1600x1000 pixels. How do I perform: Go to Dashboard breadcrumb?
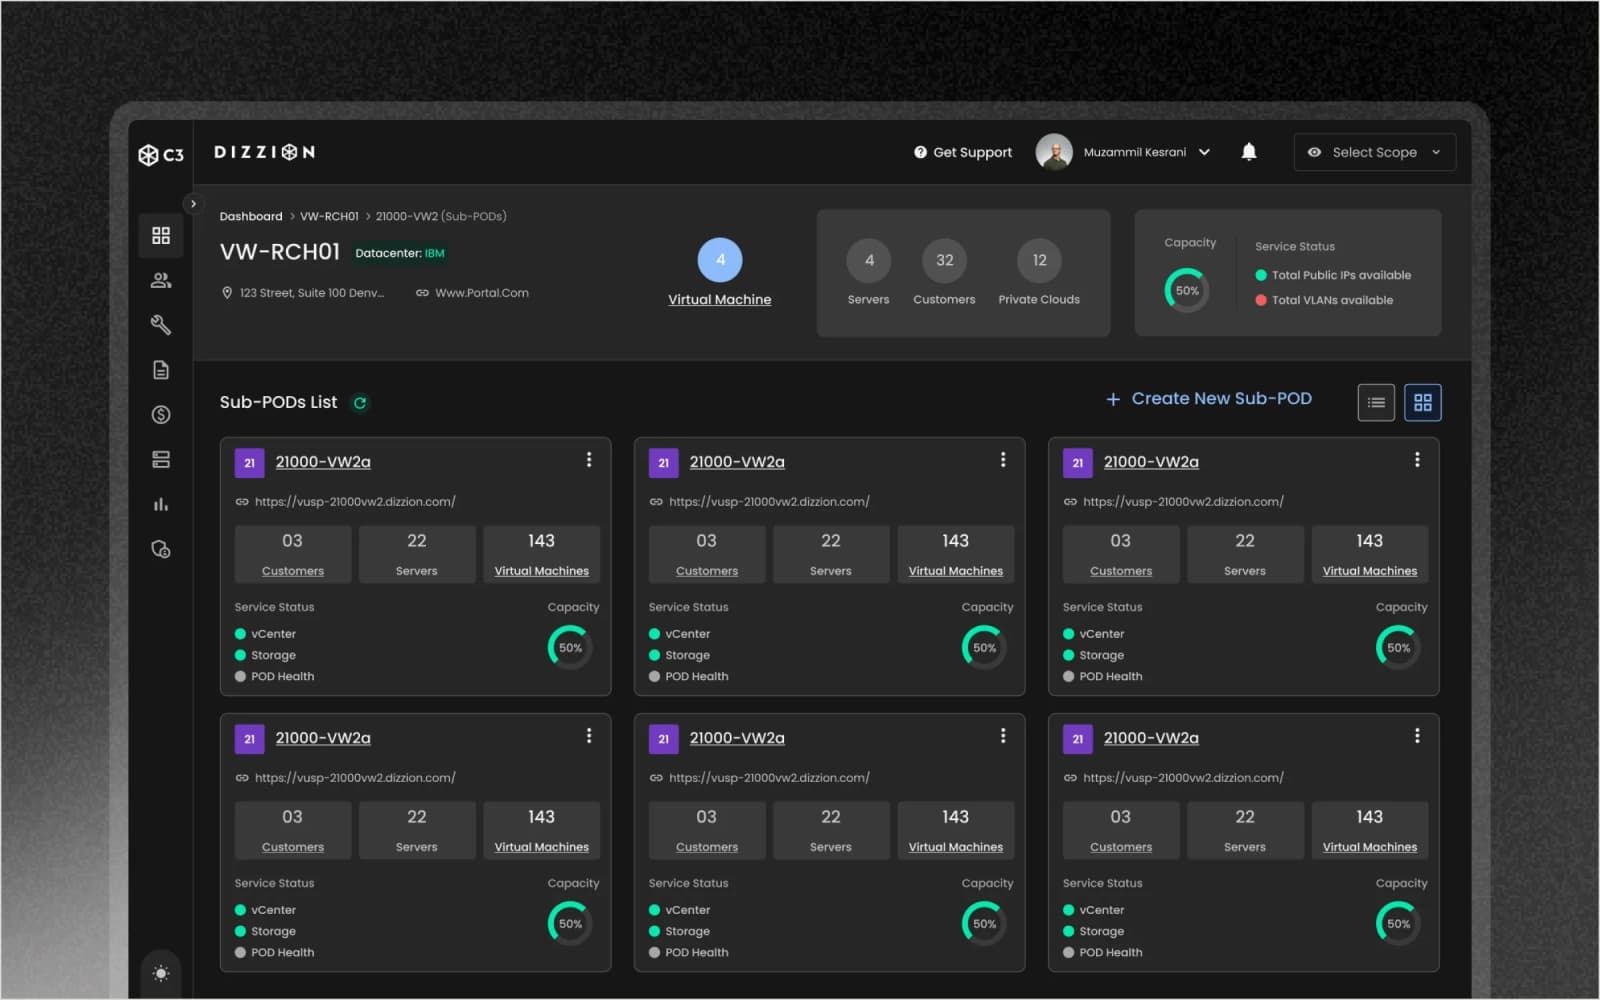tap(251, 216)
